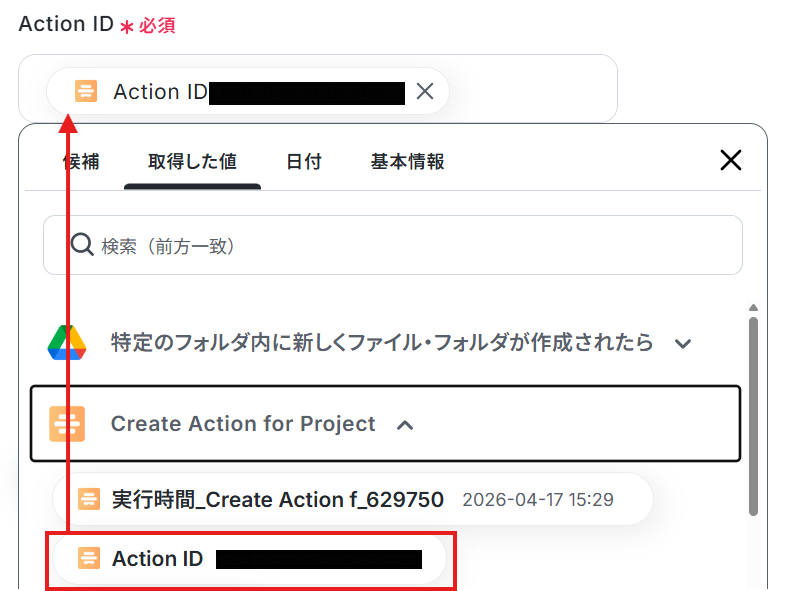Screen dimensions: 810x591
Task: Choose the 実行時間_Create Action value
Action: (x=278, y=499)
